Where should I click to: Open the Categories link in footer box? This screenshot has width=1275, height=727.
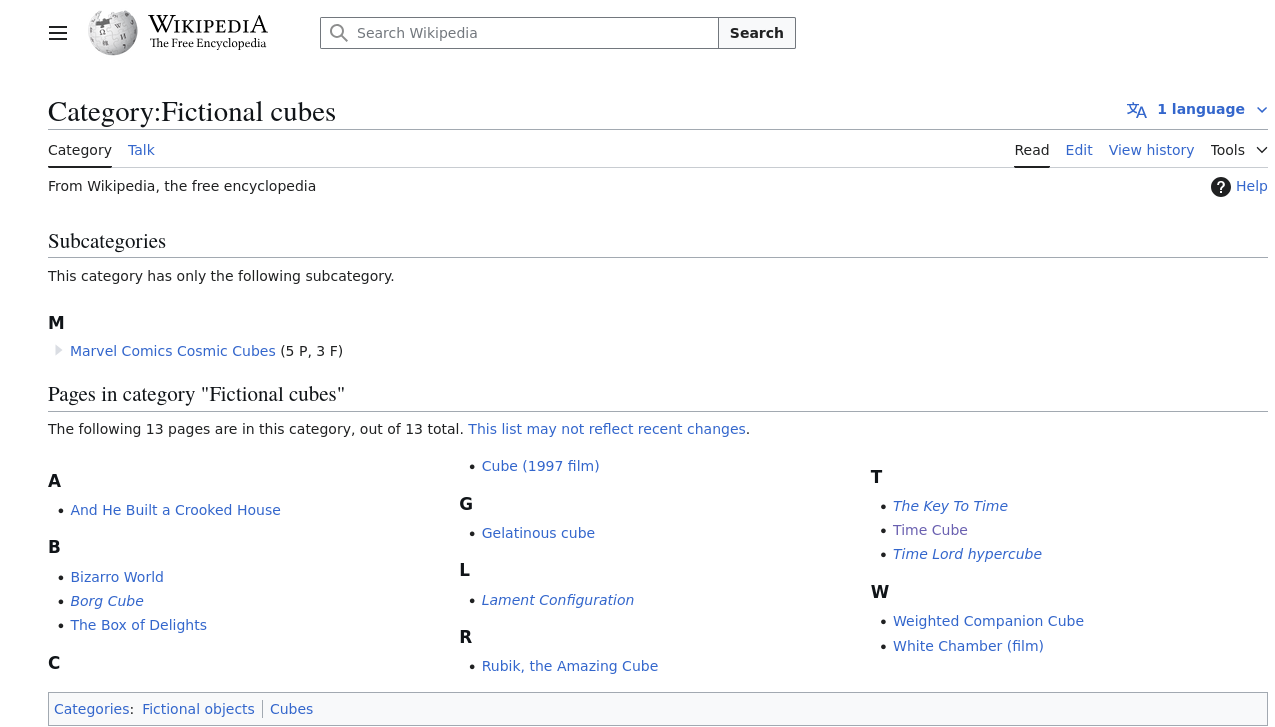[x=92, y=709]
